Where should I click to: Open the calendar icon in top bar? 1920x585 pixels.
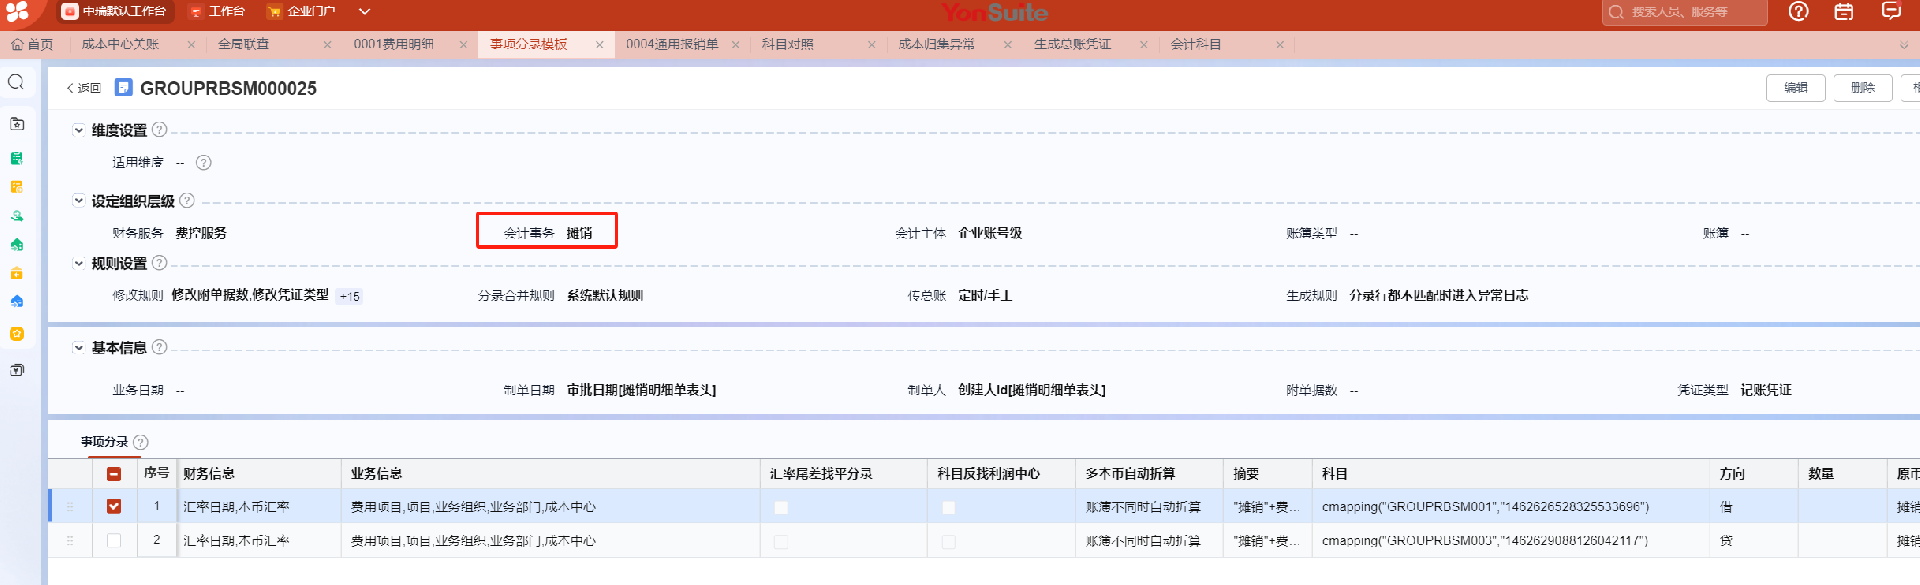tap(1844, 12)
